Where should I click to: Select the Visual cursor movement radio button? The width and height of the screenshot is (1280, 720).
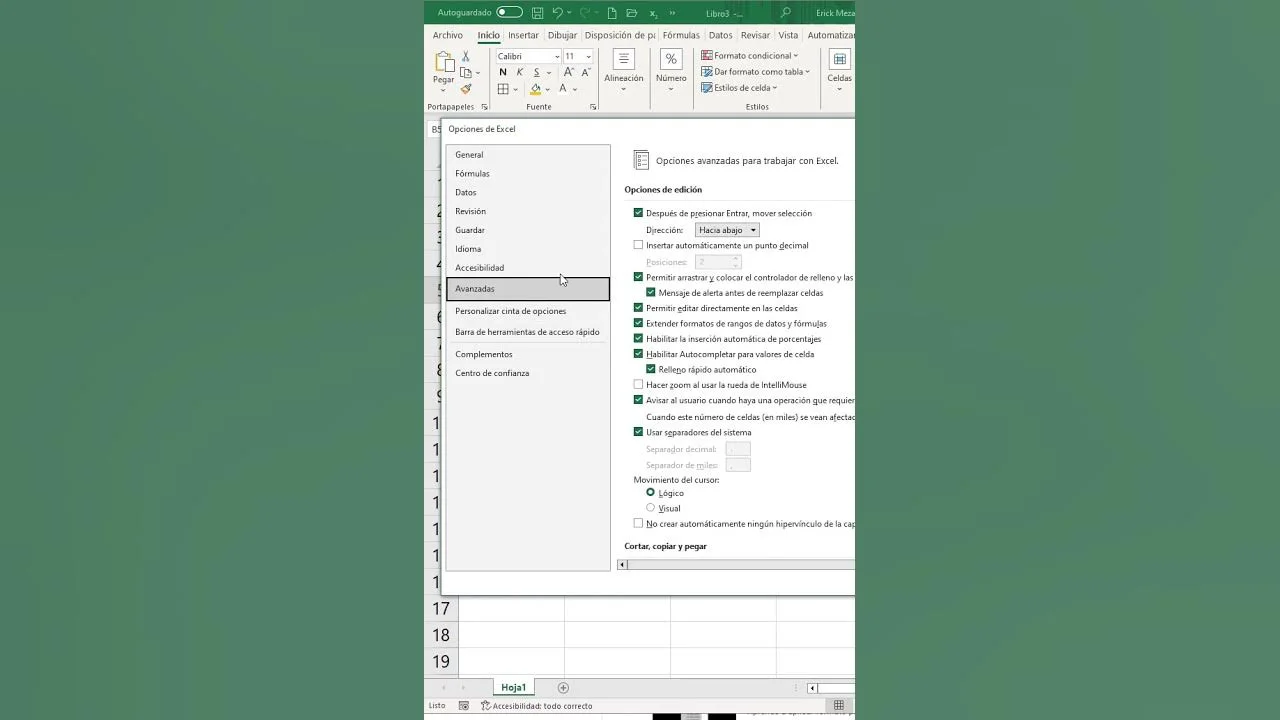[651, 508]
